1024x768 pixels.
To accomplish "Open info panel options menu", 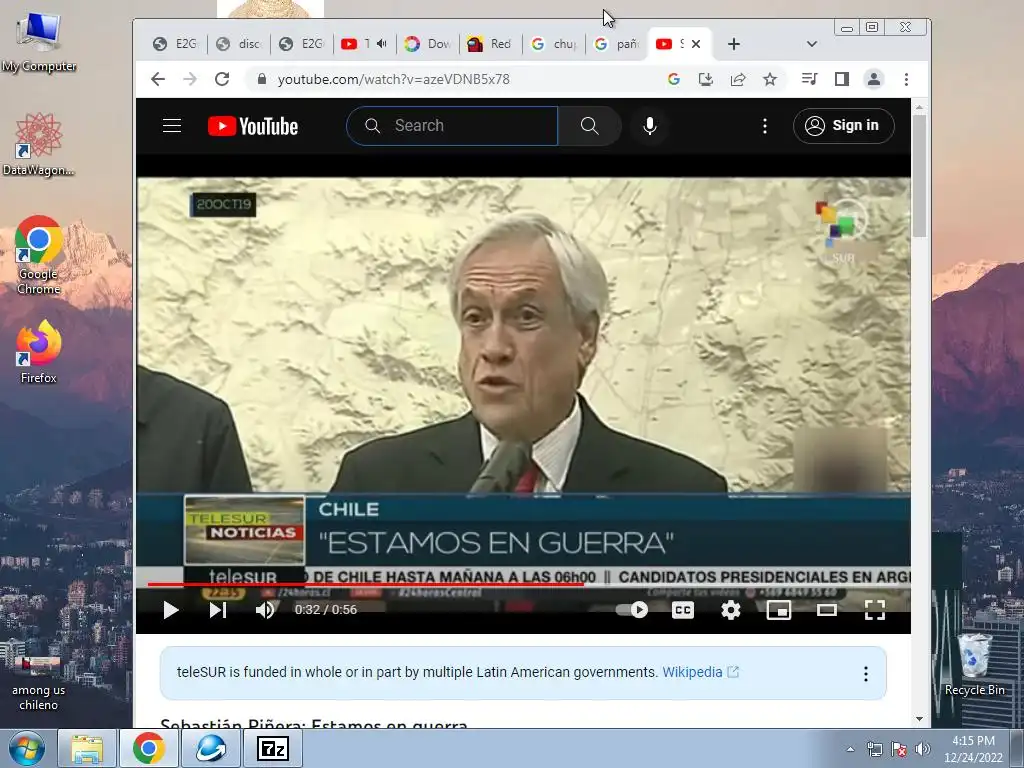I will [x=865, y=673].
